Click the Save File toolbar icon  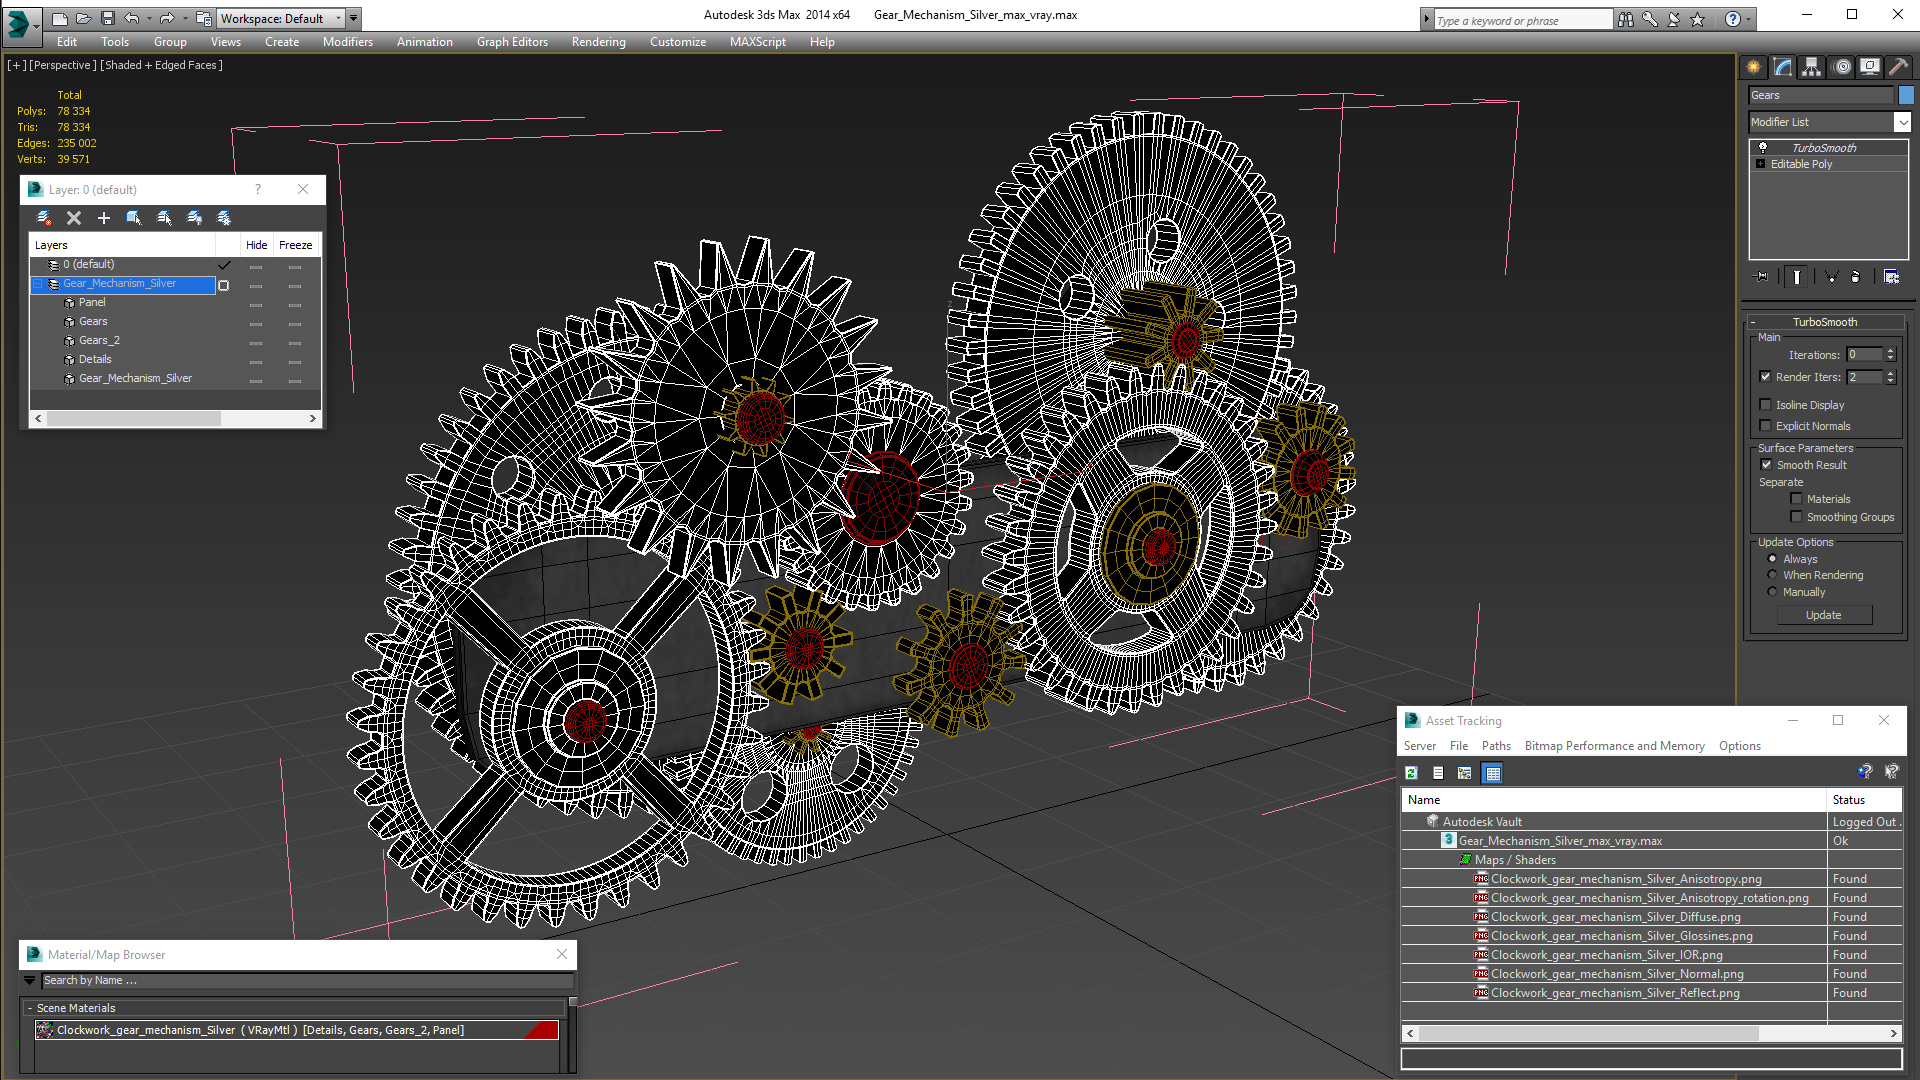click(x=108, y=18)
